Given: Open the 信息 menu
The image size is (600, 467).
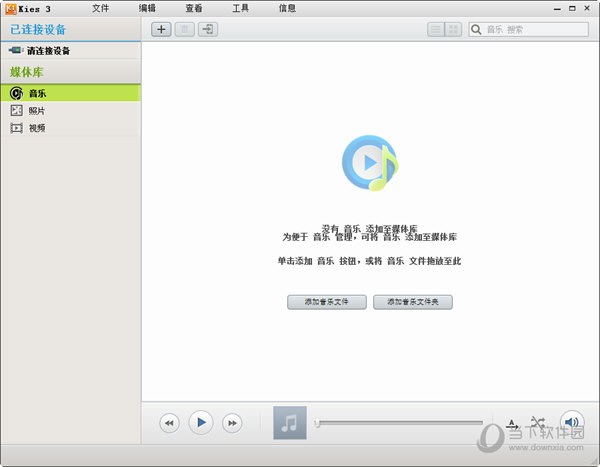Looking at the screenshot, I should (x=287, y=8).
